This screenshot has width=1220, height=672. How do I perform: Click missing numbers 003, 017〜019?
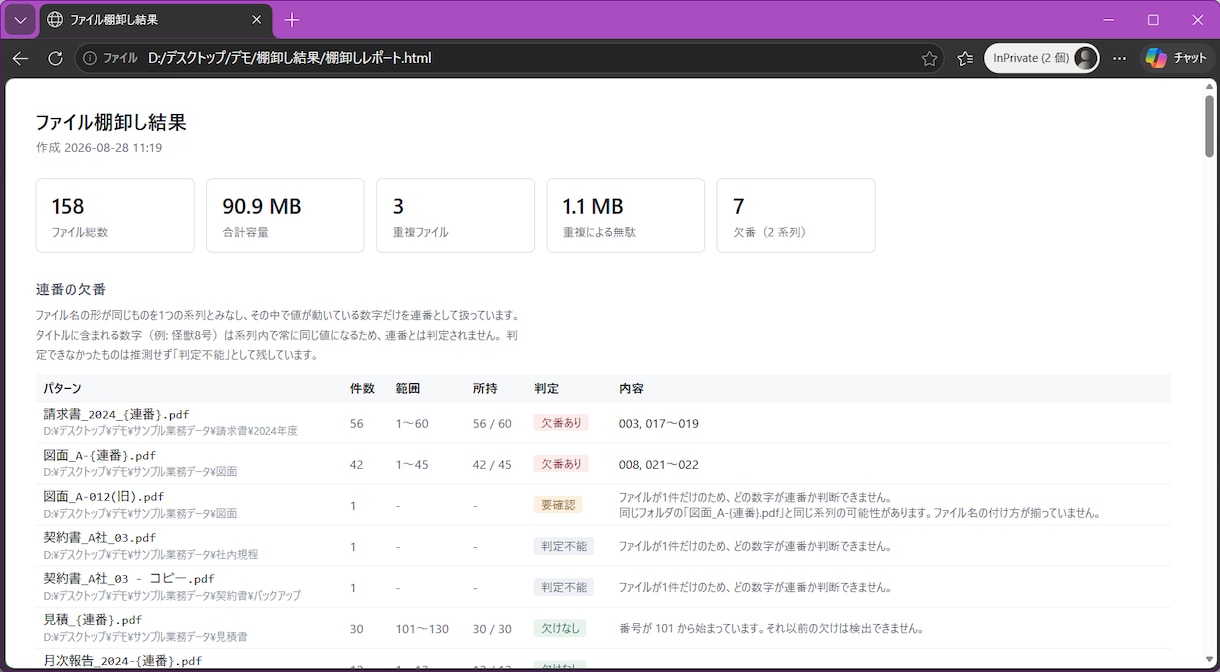(x=659, y=424)
